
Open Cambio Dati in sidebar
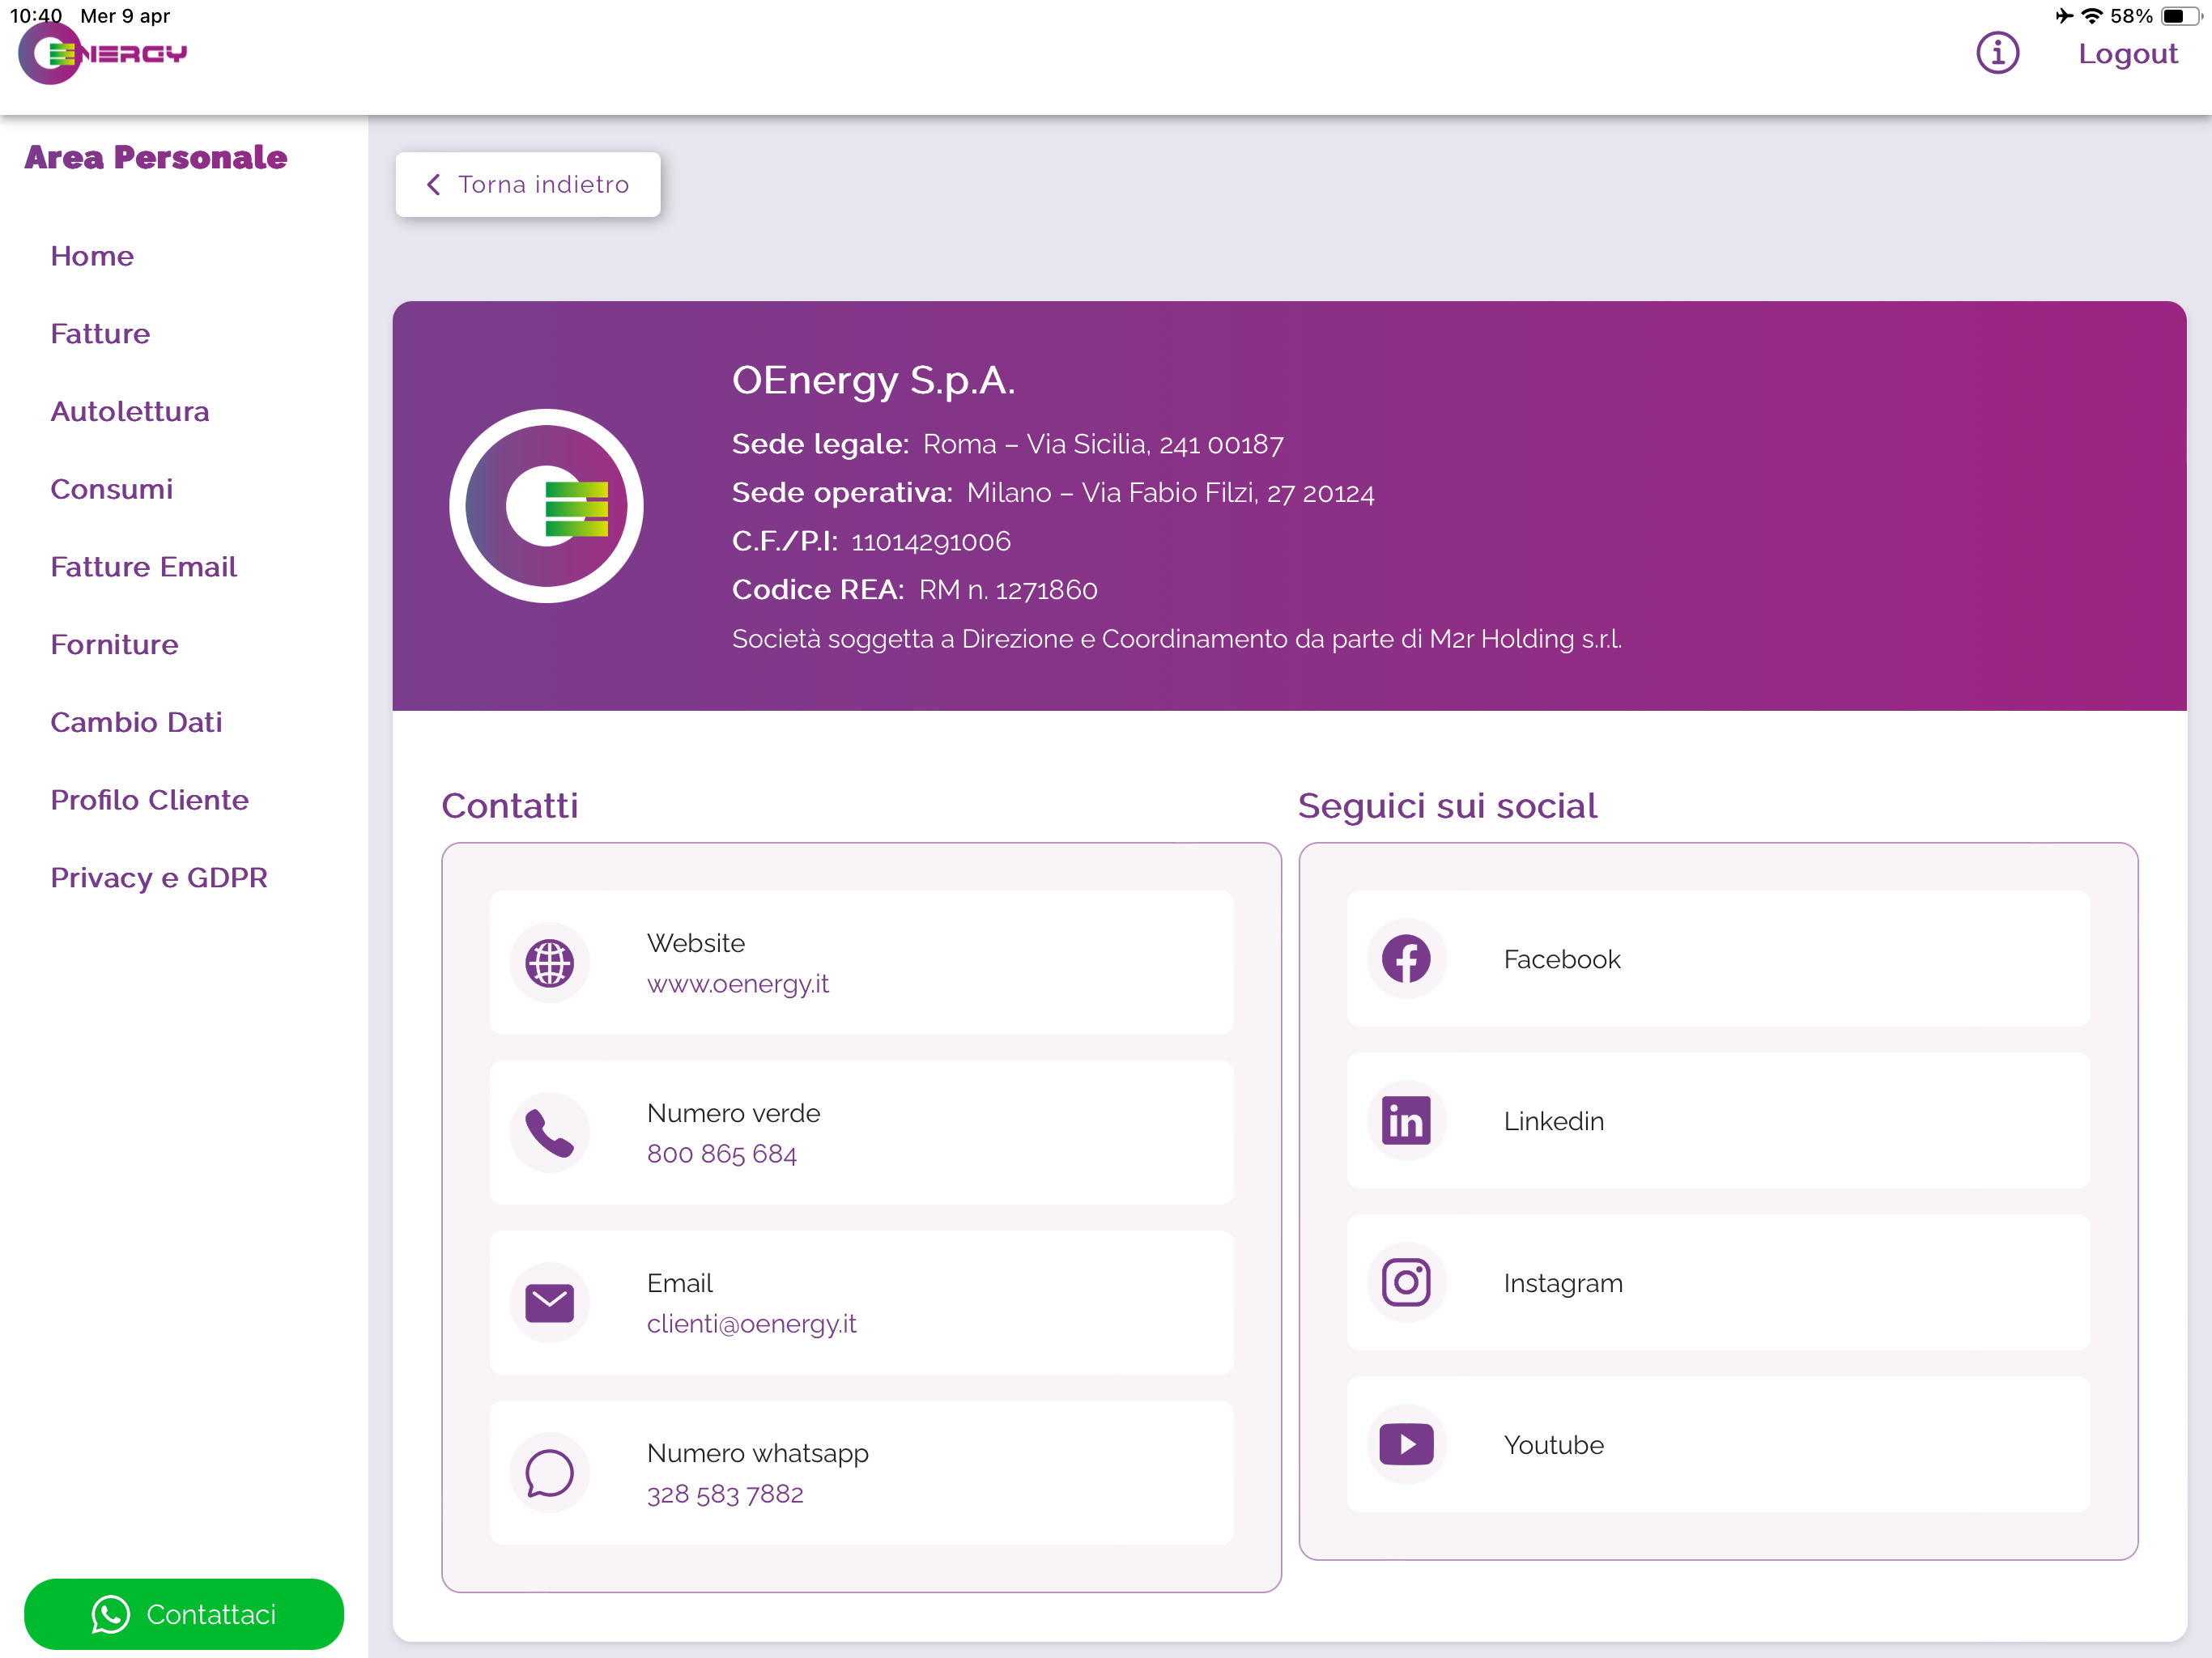137,722
